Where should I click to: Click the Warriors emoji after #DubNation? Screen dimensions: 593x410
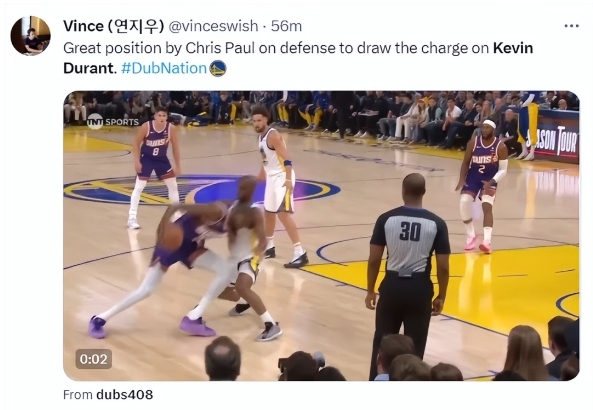tap(218, 68)
